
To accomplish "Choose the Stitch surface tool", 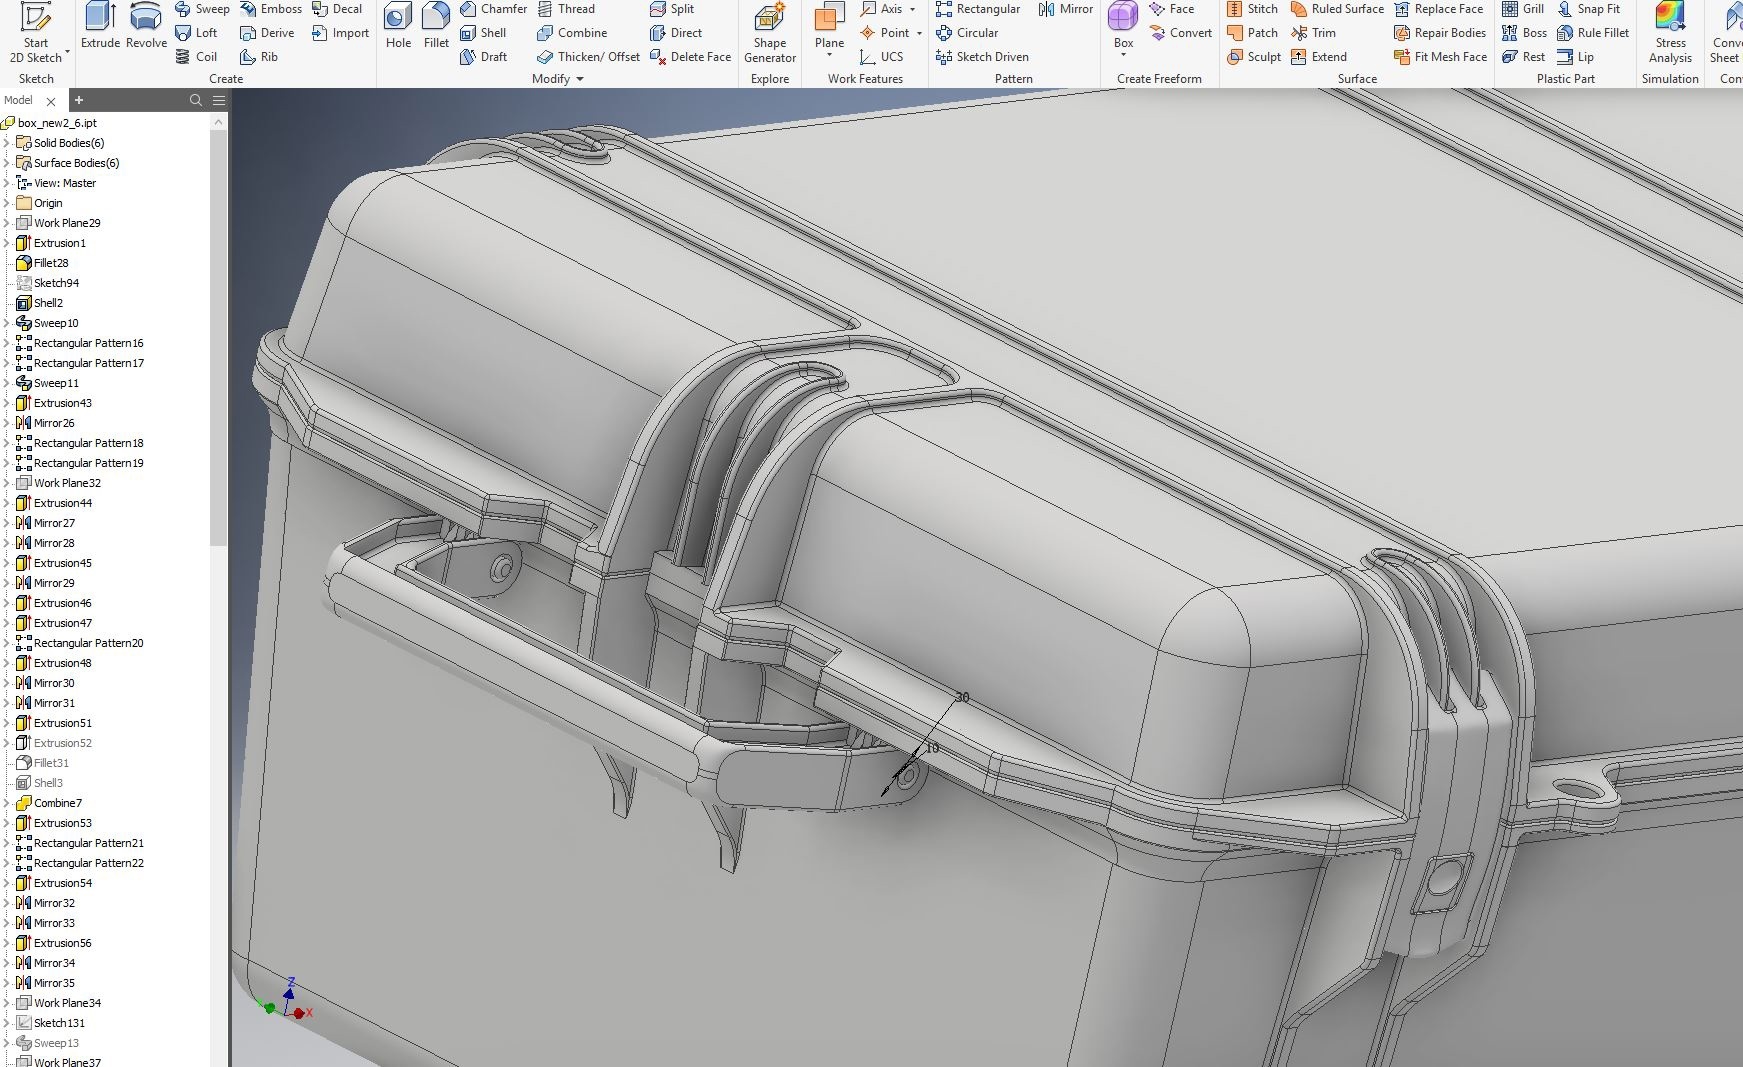I will pyautogui.click(x=1252, y=9).
